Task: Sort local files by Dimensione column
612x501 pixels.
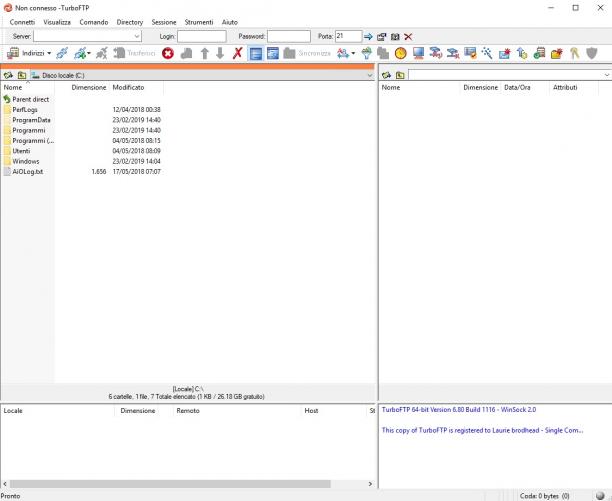Action: coord(82,87)
